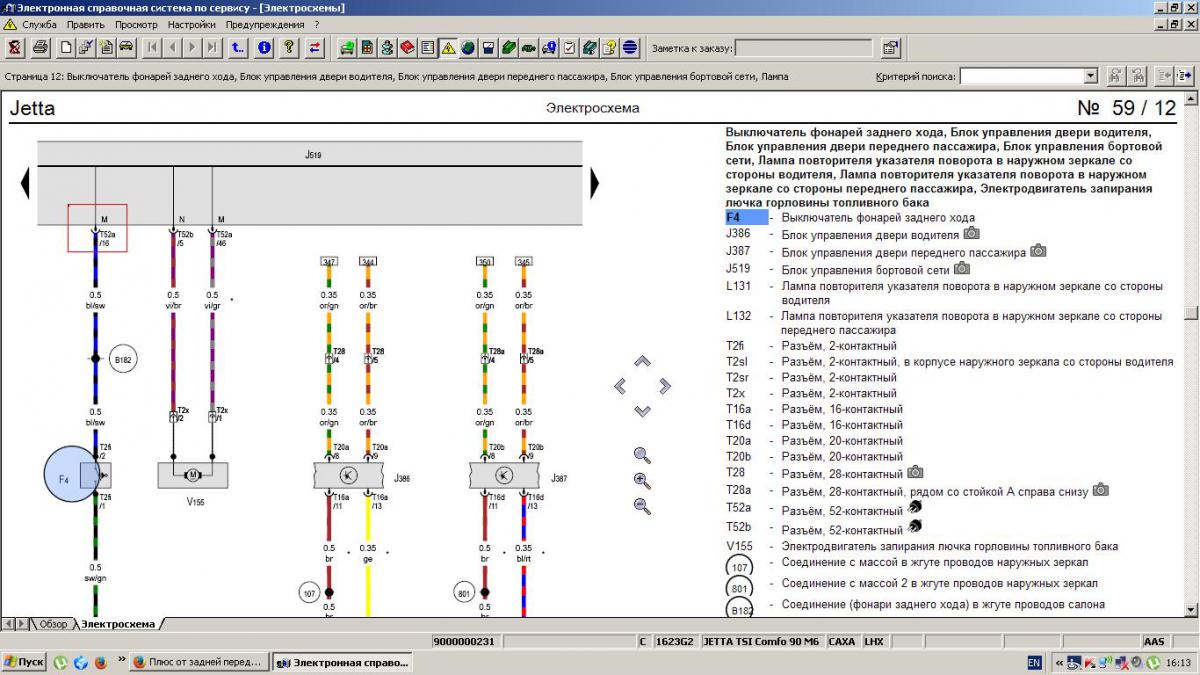Open the Пуск start menu
Screen dimensions: 1200x675
(x=24, y=662)
